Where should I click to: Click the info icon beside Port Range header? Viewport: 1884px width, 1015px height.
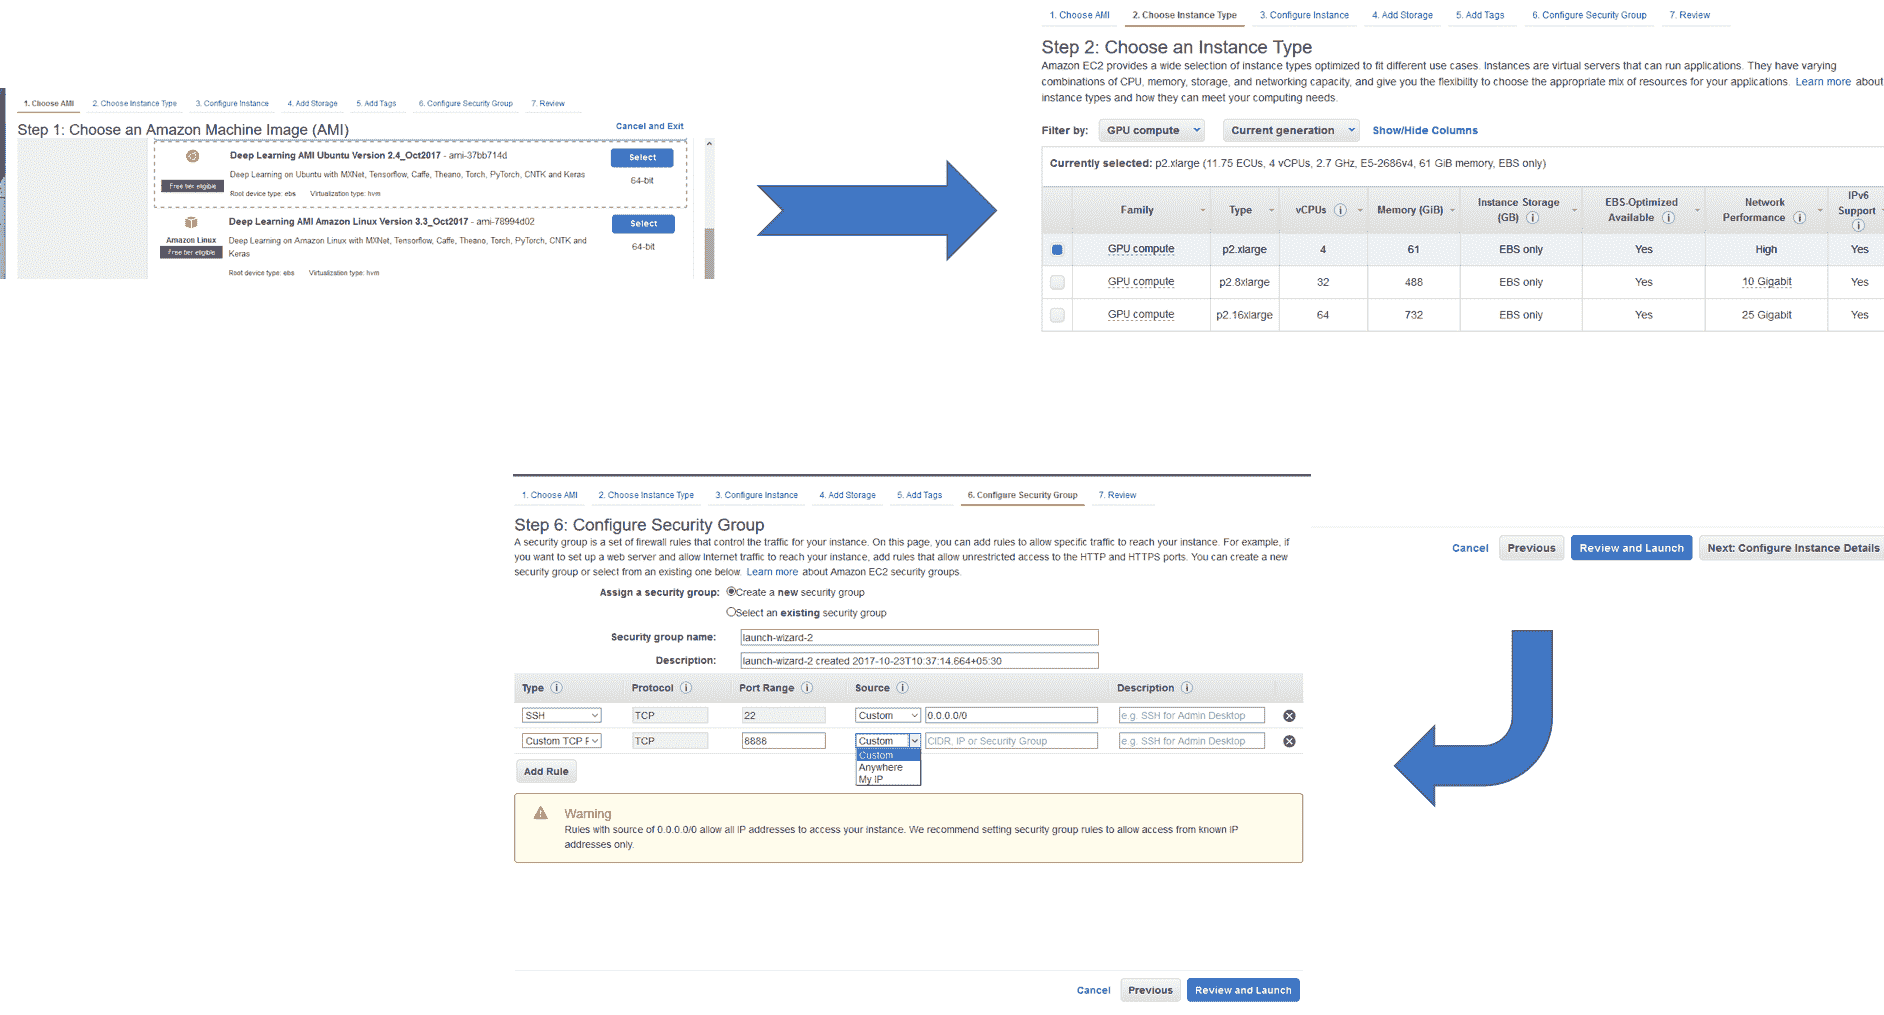[807, 688]
